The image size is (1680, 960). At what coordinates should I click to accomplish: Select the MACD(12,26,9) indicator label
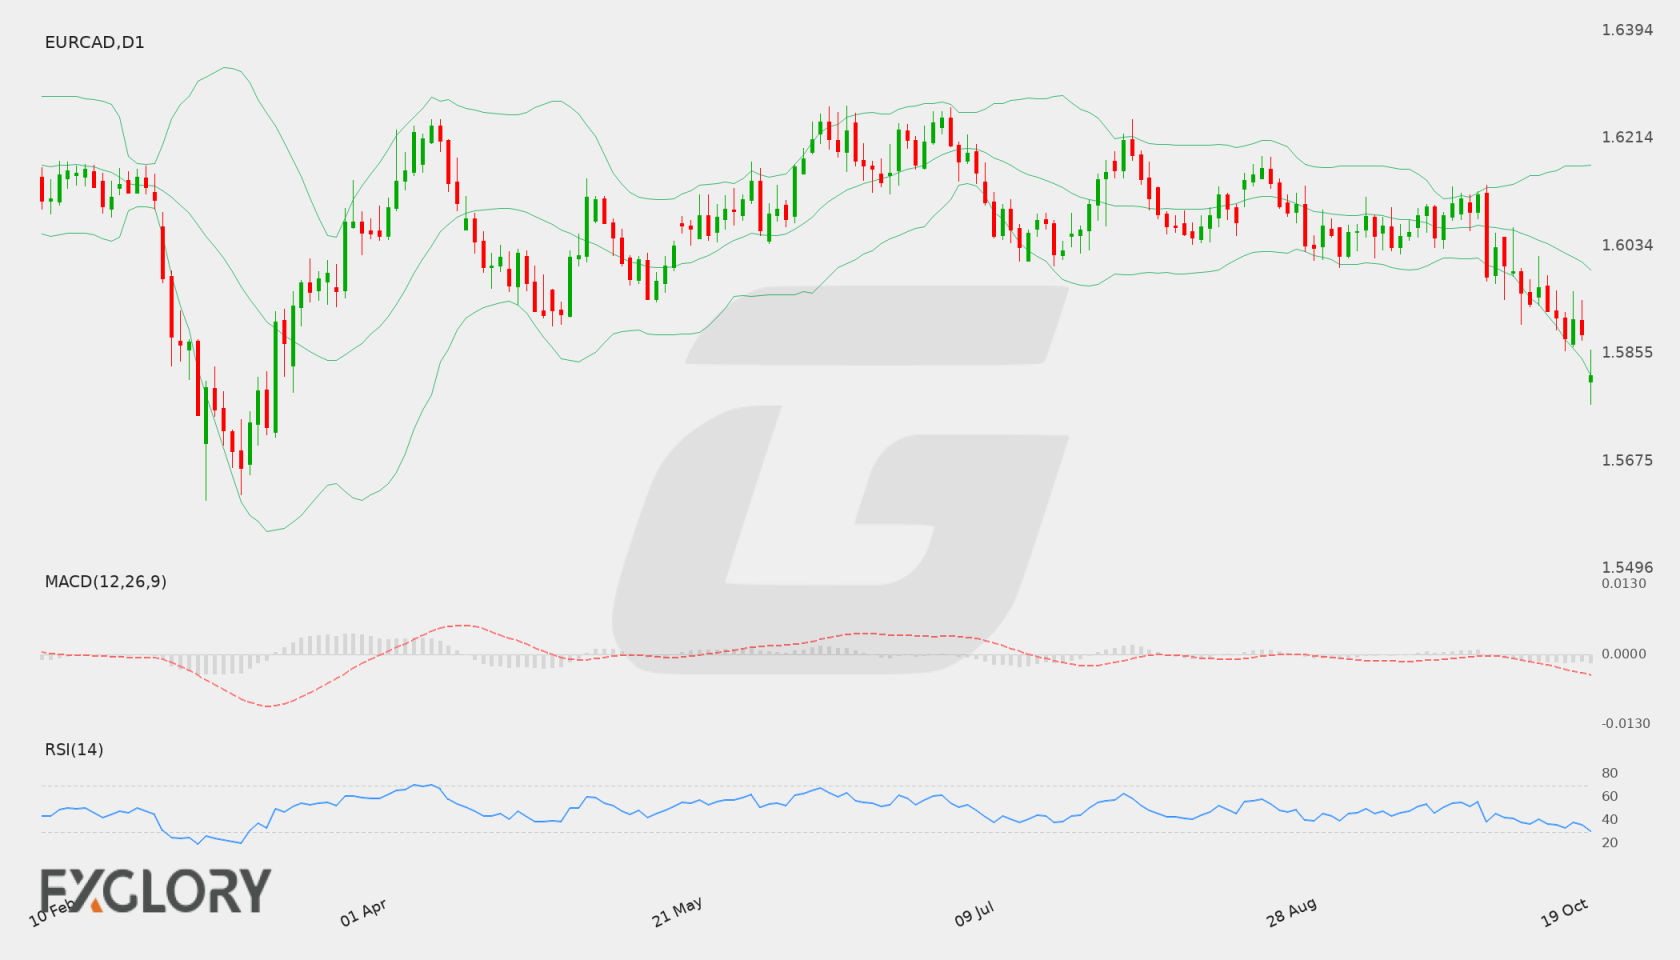[x=105, y=581]
